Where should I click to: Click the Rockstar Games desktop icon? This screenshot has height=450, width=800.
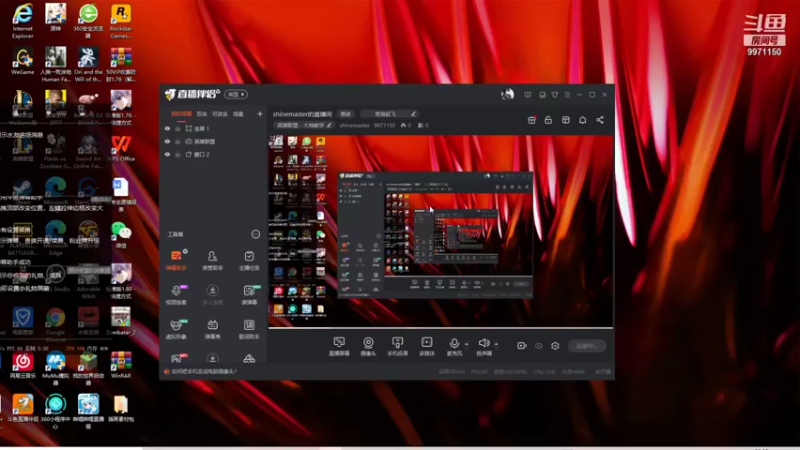click(x=120, y=21)
